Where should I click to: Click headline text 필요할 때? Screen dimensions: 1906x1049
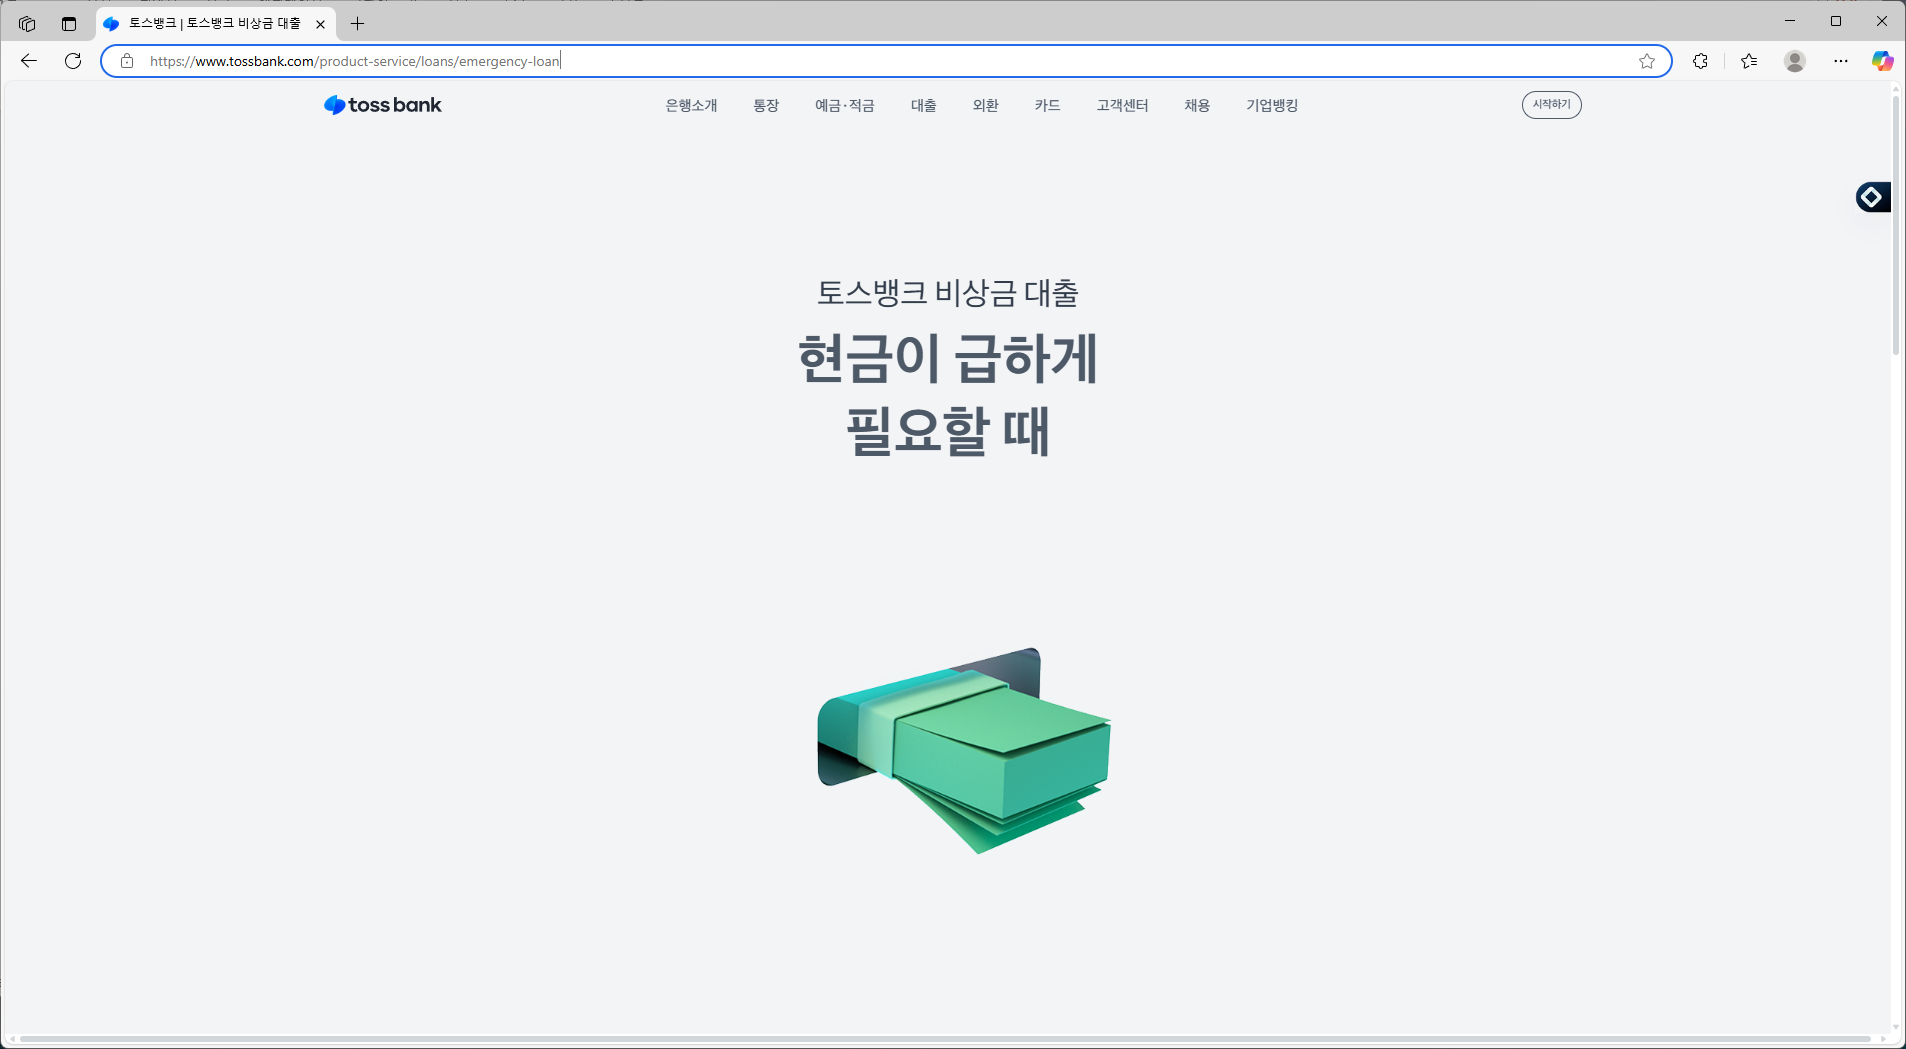948,431
